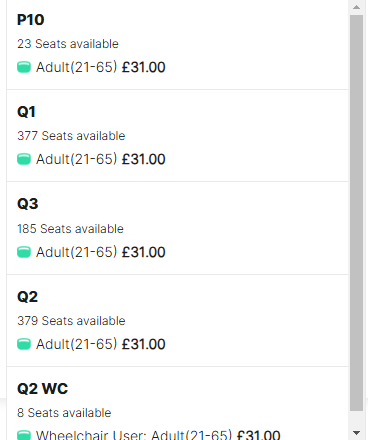Pick Q3 Adult(21-65) £31.00 ticket
This screenshot has height=440, width=368.
pyautogui.click(x=101, y=252)
